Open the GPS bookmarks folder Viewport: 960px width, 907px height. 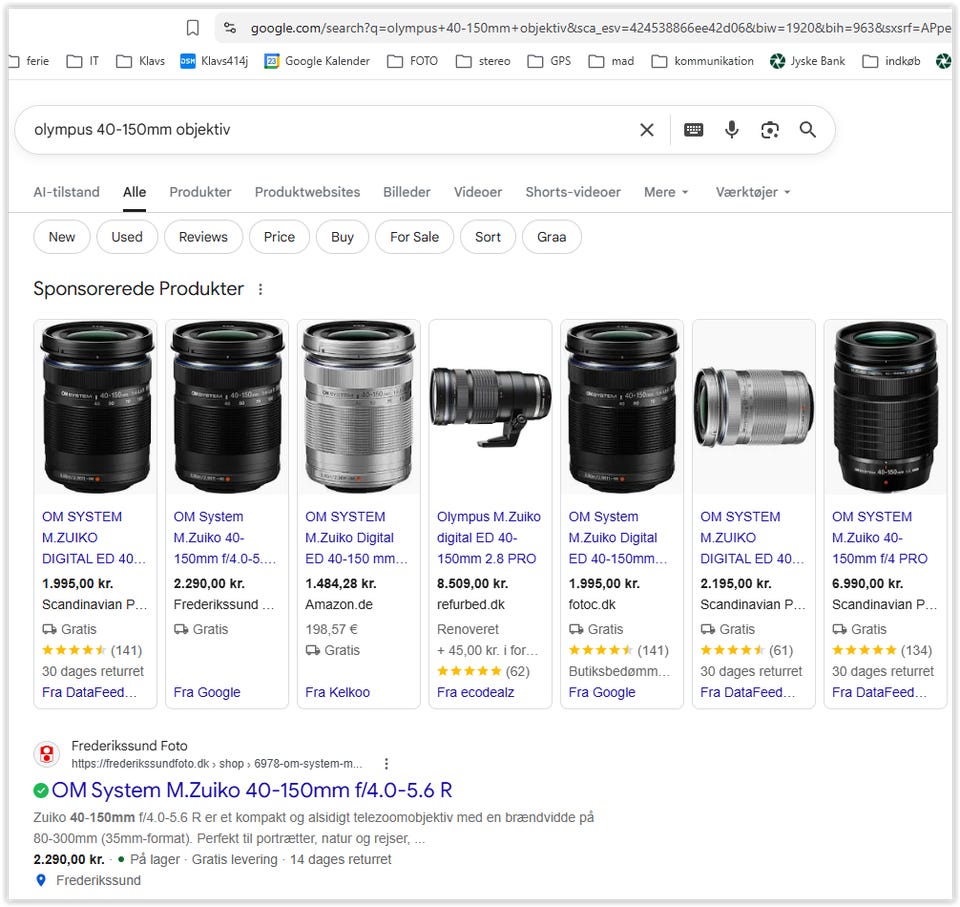pos(550,61)
